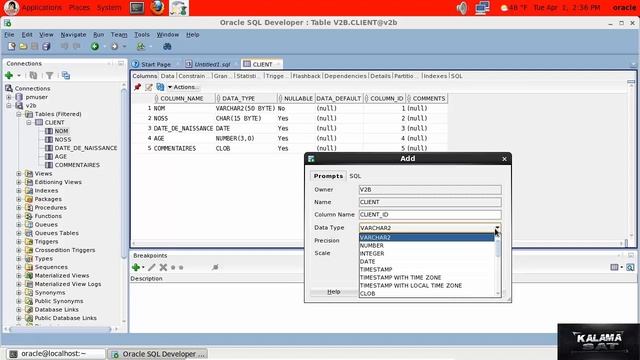Open the Indexes table tab

pyautogui.click(x=435, y=76)
